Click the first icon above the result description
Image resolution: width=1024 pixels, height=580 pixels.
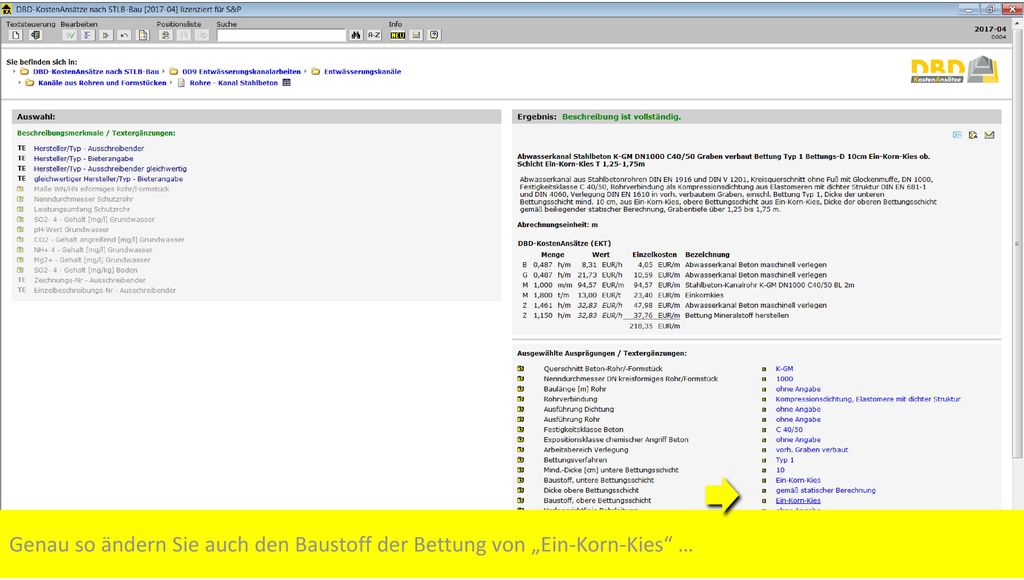pos(957,135)
